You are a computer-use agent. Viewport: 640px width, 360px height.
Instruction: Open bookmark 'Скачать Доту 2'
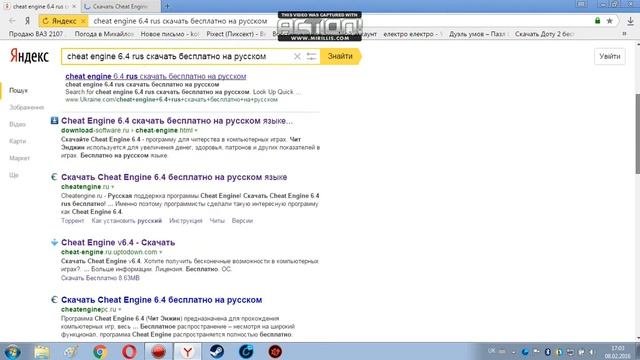[x=545, y=34]
